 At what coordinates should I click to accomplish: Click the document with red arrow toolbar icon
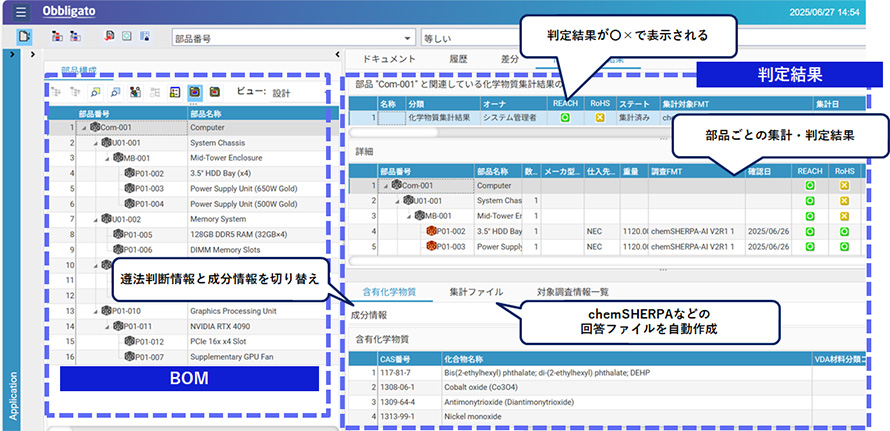[x=110, y=36]
